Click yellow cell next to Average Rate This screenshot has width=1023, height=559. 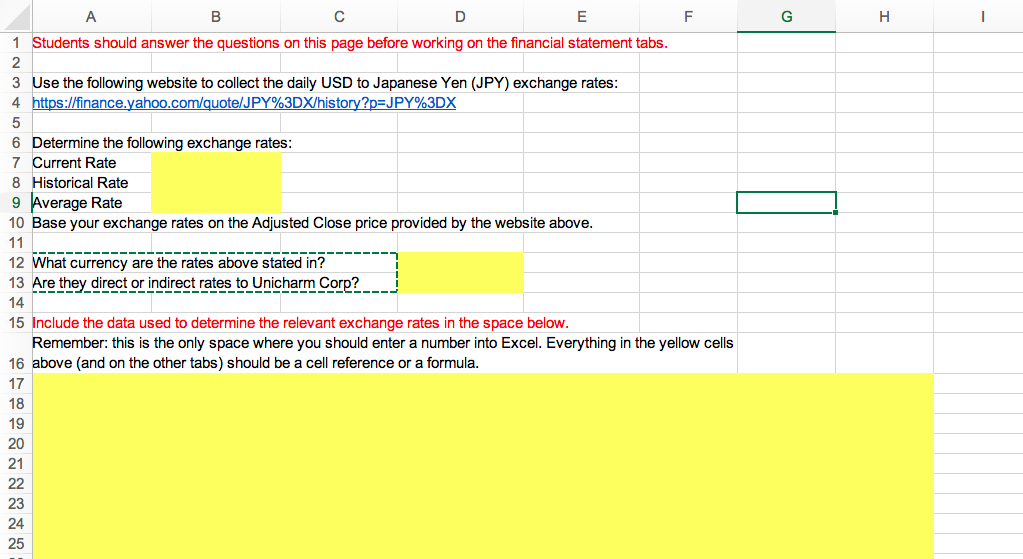point(216,203)
